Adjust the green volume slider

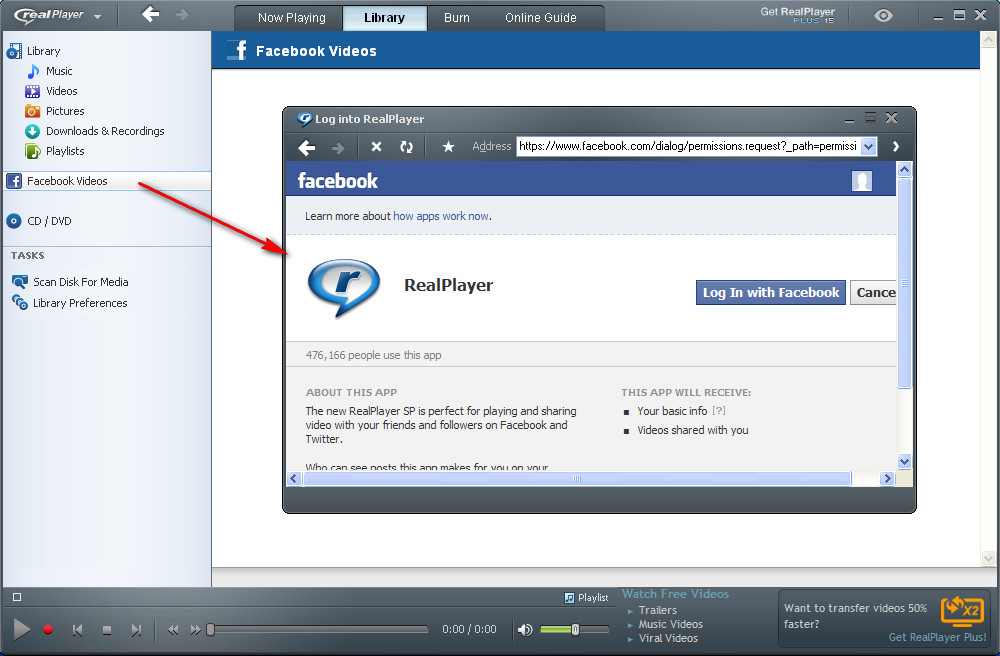(x=574, y=629)
